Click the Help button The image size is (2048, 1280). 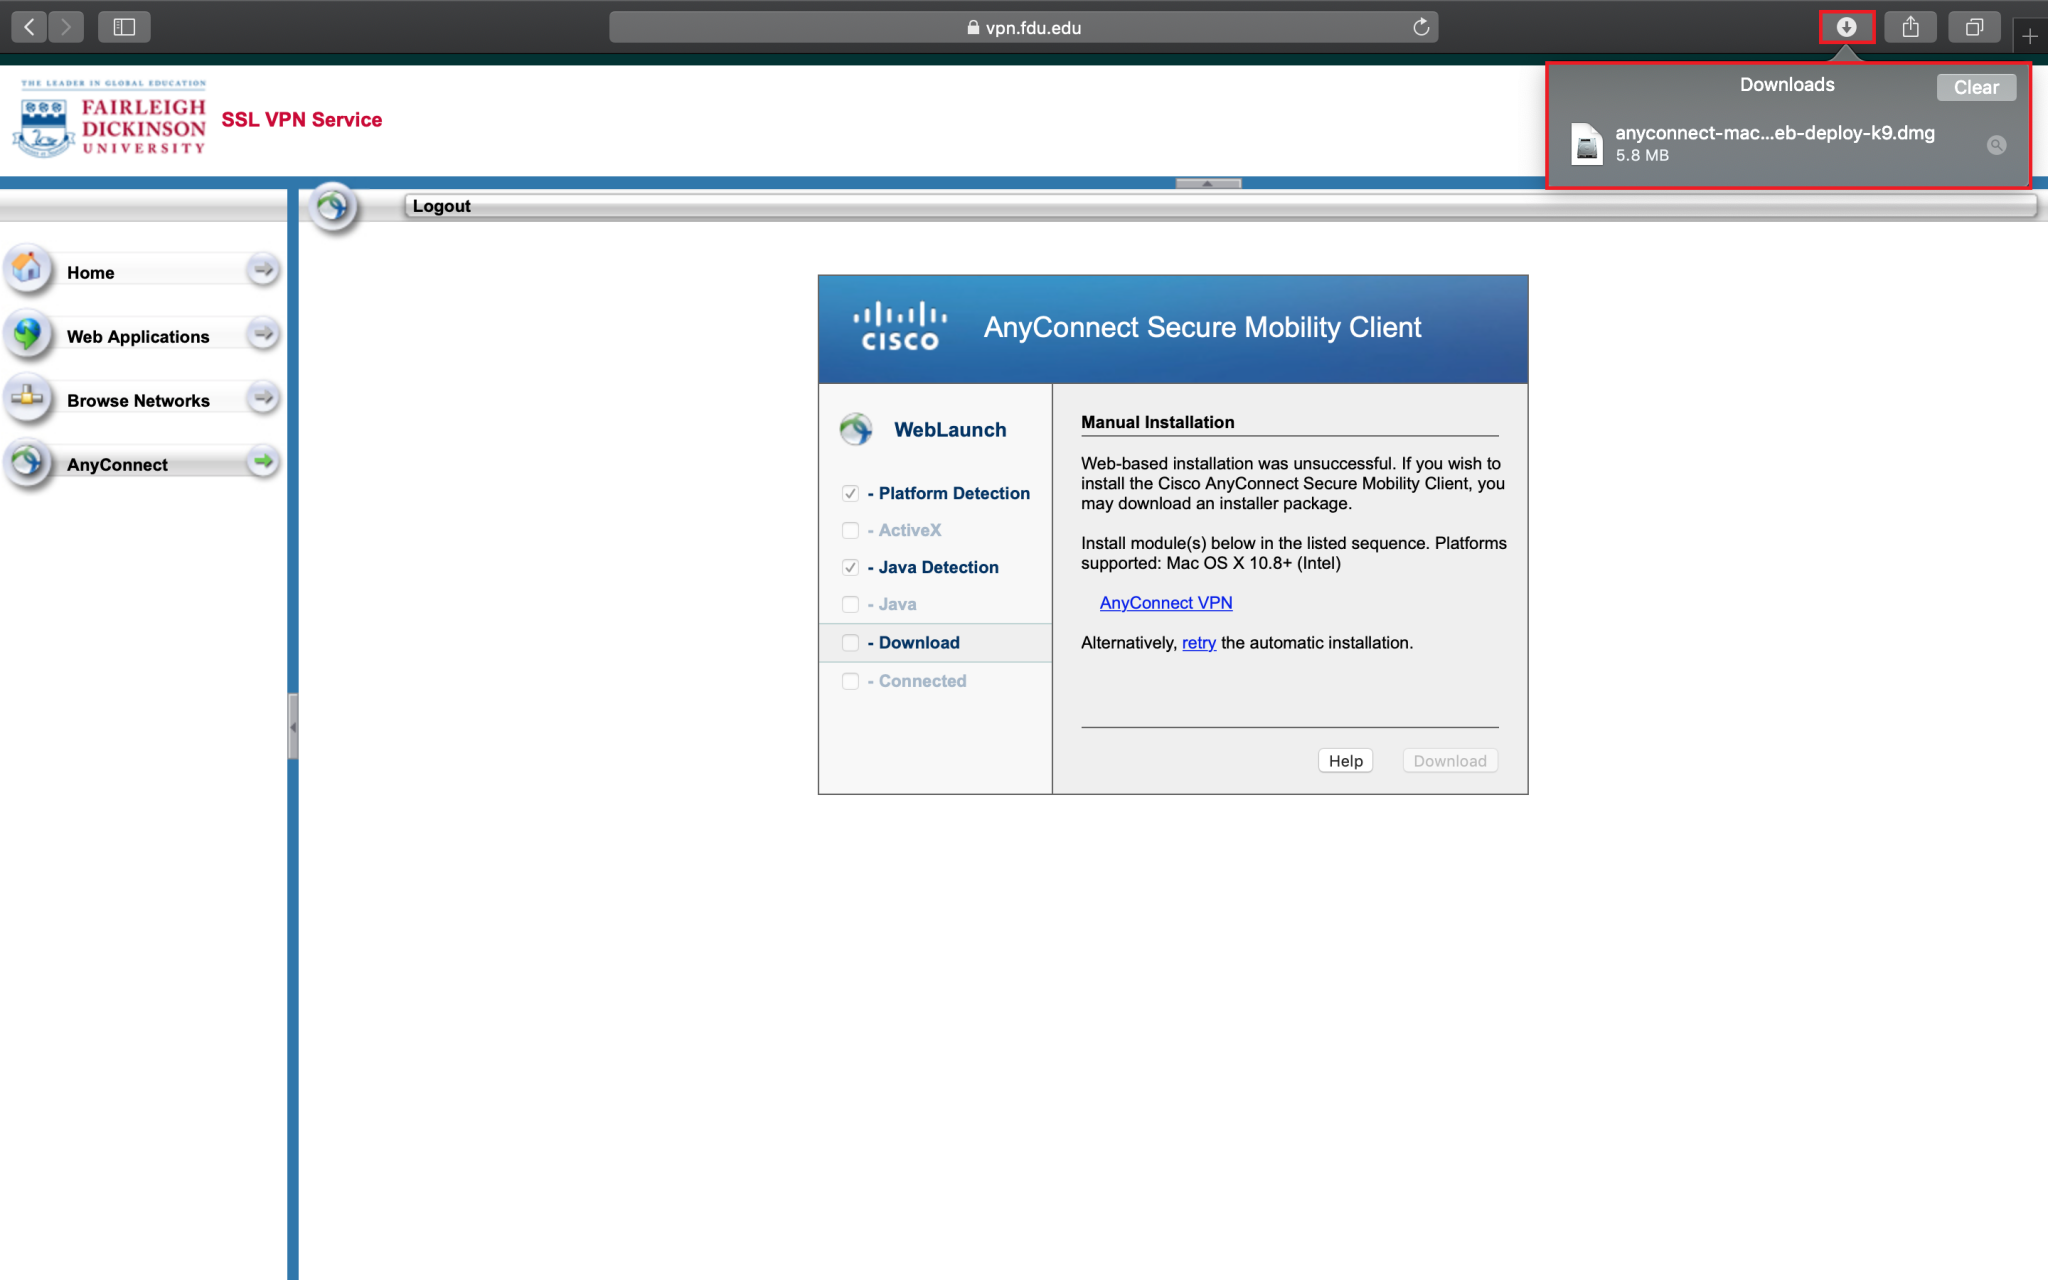1345,761
